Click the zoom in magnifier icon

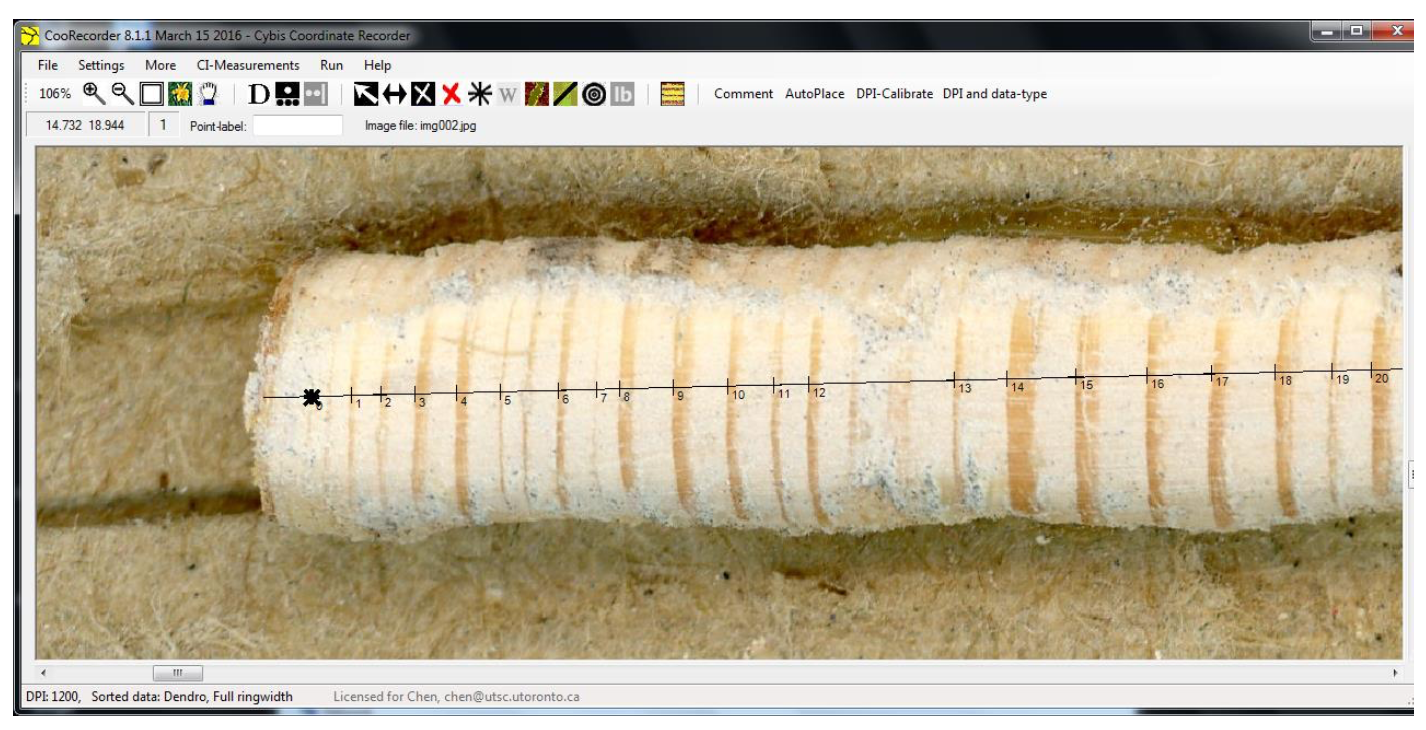pyautogui.click(x=93, y=94)
